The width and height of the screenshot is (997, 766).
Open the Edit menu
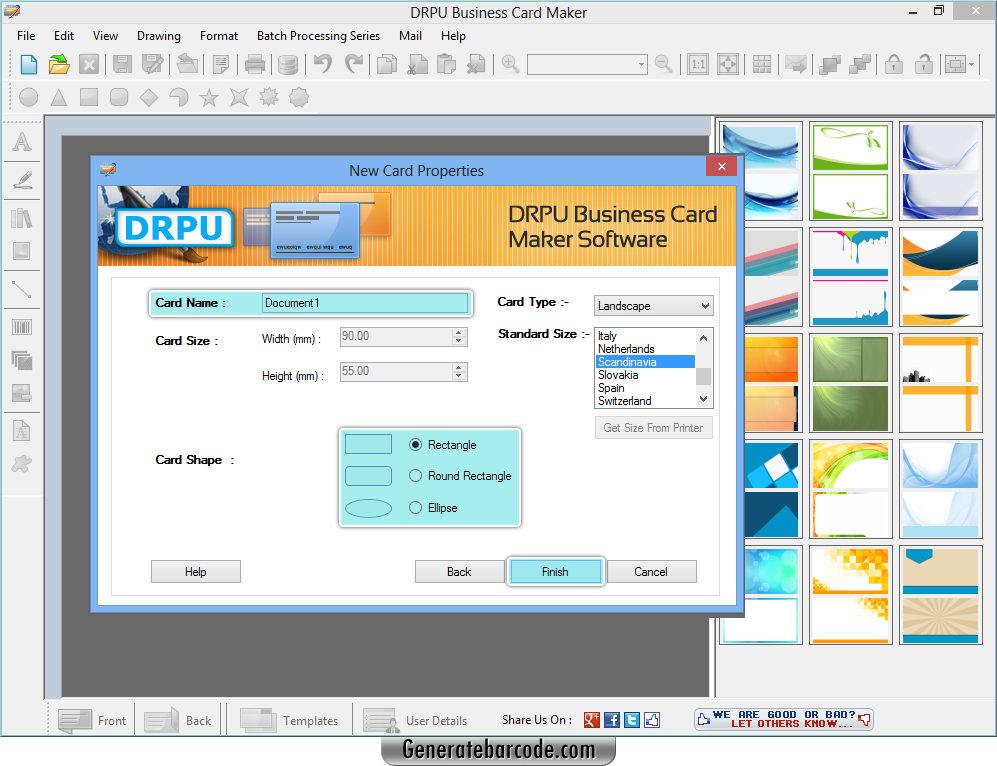click(64, 36)
